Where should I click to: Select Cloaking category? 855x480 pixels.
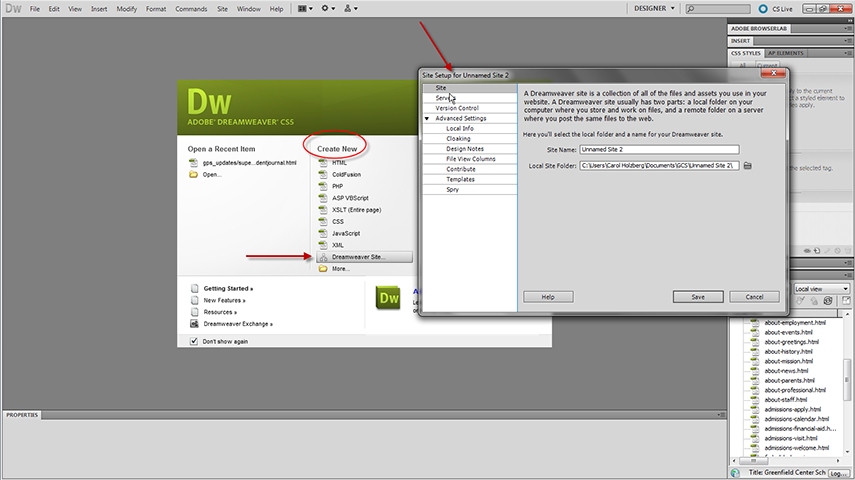pyautogui.click(x=470, y=139)
